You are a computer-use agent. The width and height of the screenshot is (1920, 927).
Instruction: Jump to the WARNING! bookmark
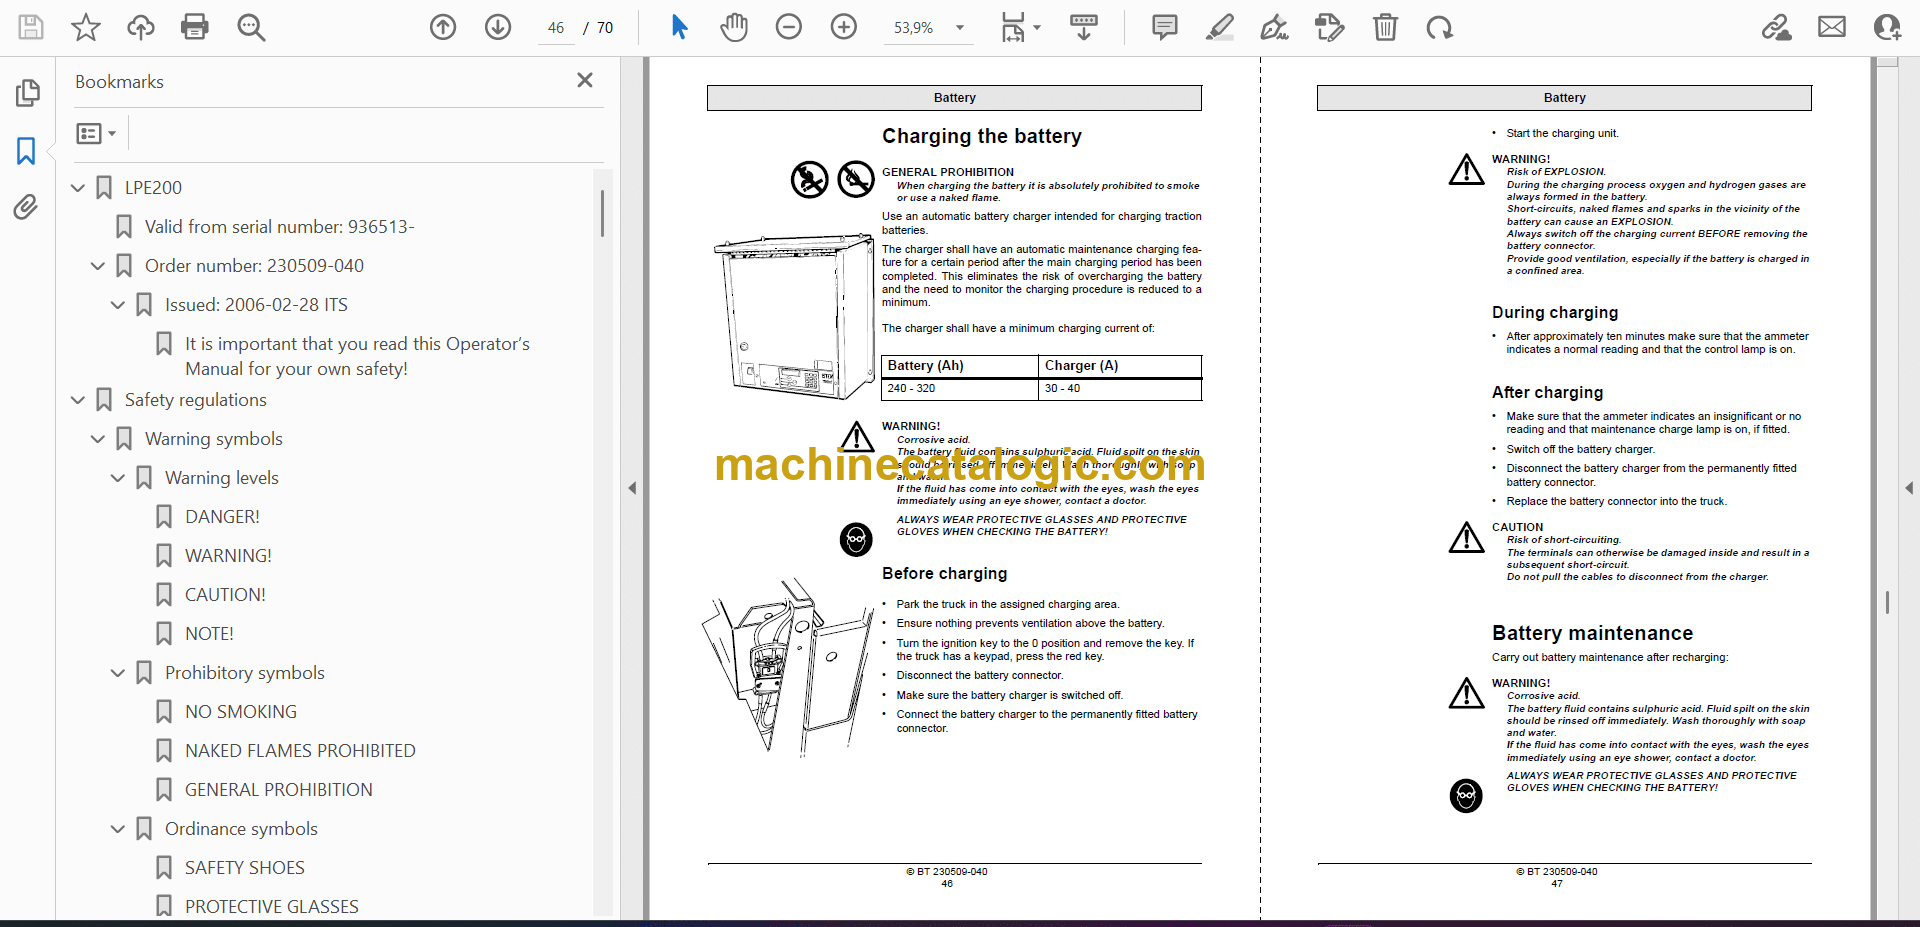[228, 556]
